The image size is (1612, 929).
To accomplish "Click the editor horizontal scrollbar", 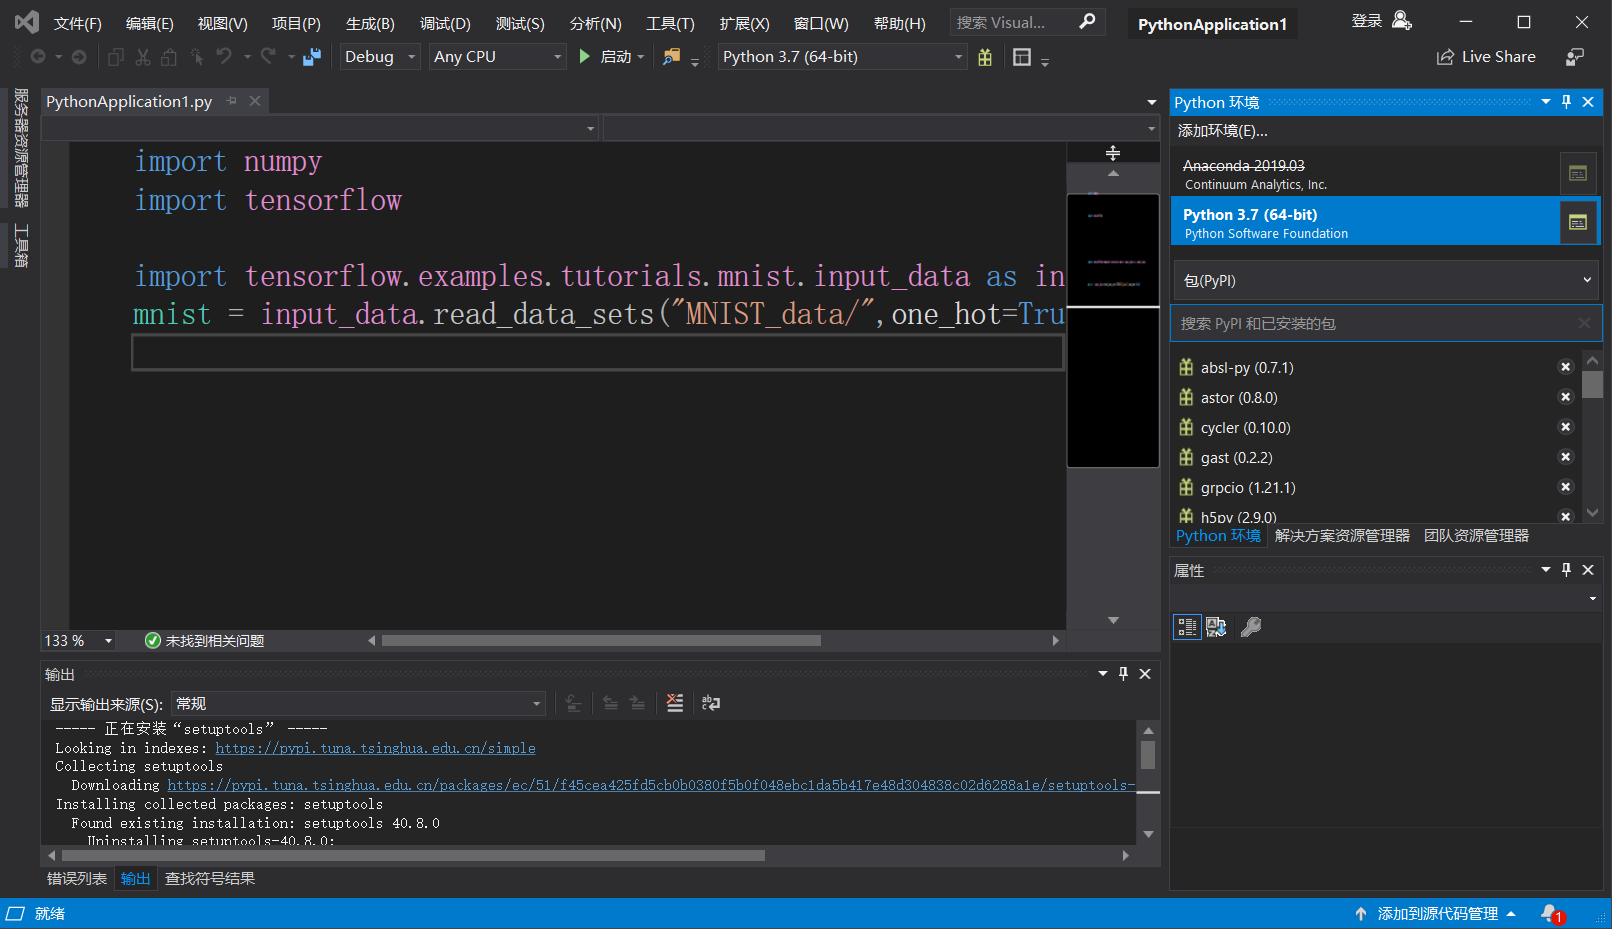I will [601, 641].
